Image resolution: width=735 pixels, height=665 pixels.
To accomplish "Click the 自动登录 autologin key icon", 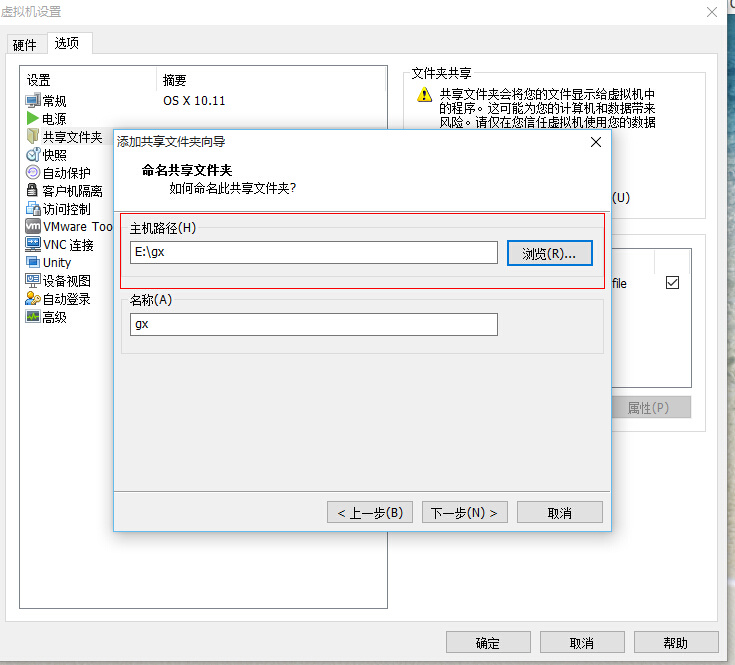I will point(33,298).
